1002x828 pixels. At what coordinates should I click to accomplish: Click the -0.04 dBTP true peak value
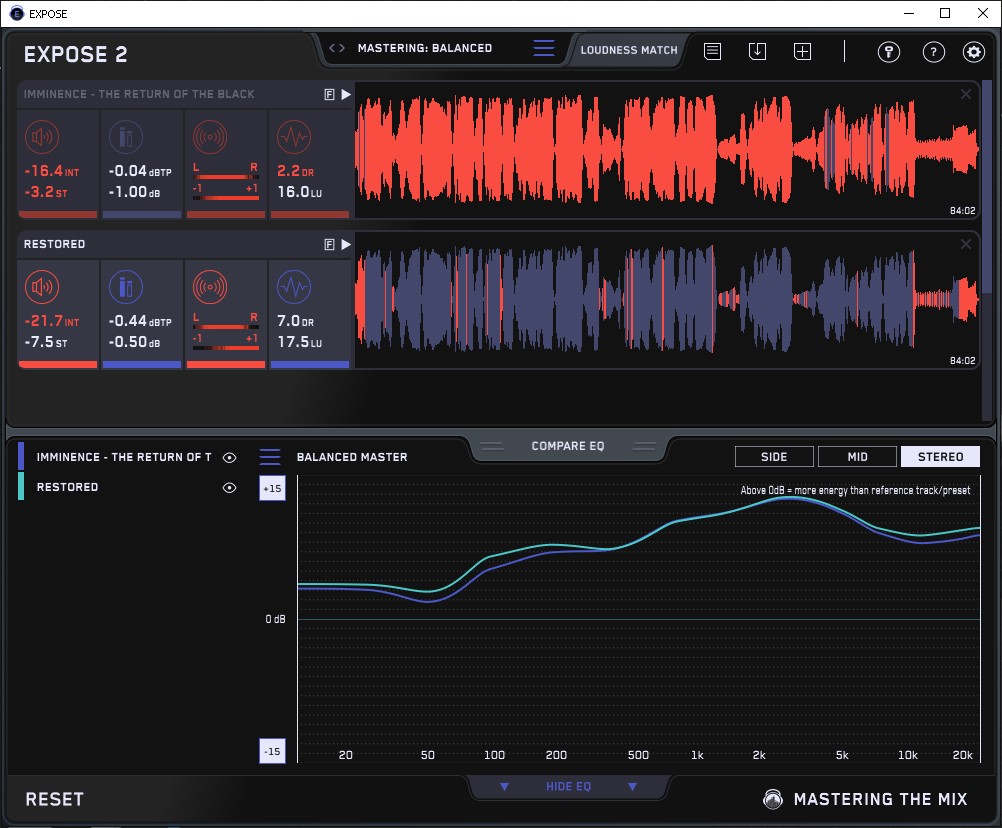point(140,171)
